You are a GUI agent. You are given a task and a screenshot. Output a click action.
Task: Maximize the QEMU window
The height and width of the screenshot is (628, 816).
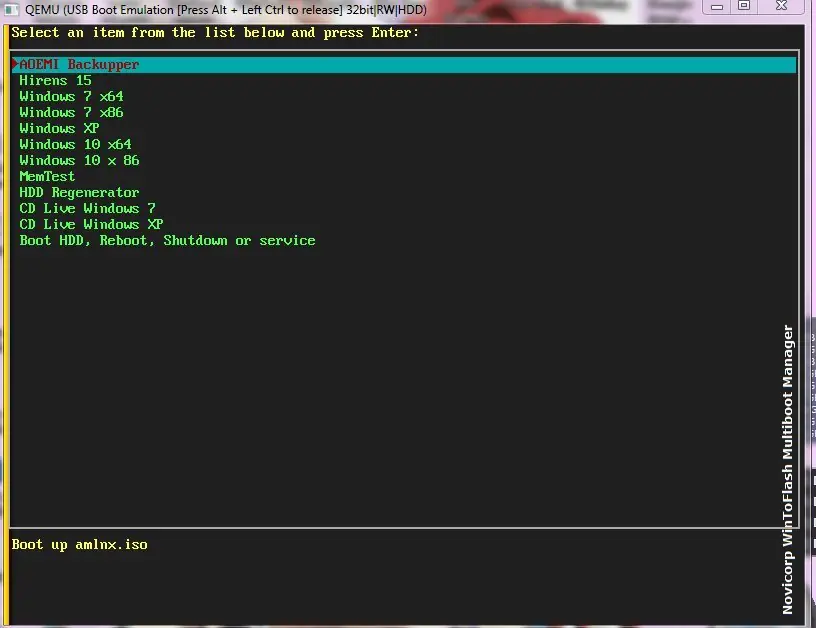pyautogui.click(x=744, y=6)
